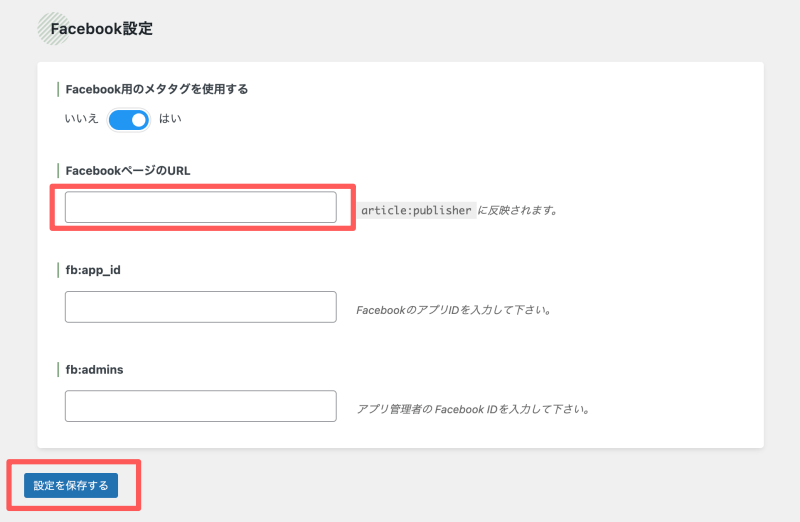Focus the fb:app_id text field
The height and width of the screenshot is (522, 800).
(201, 307)
